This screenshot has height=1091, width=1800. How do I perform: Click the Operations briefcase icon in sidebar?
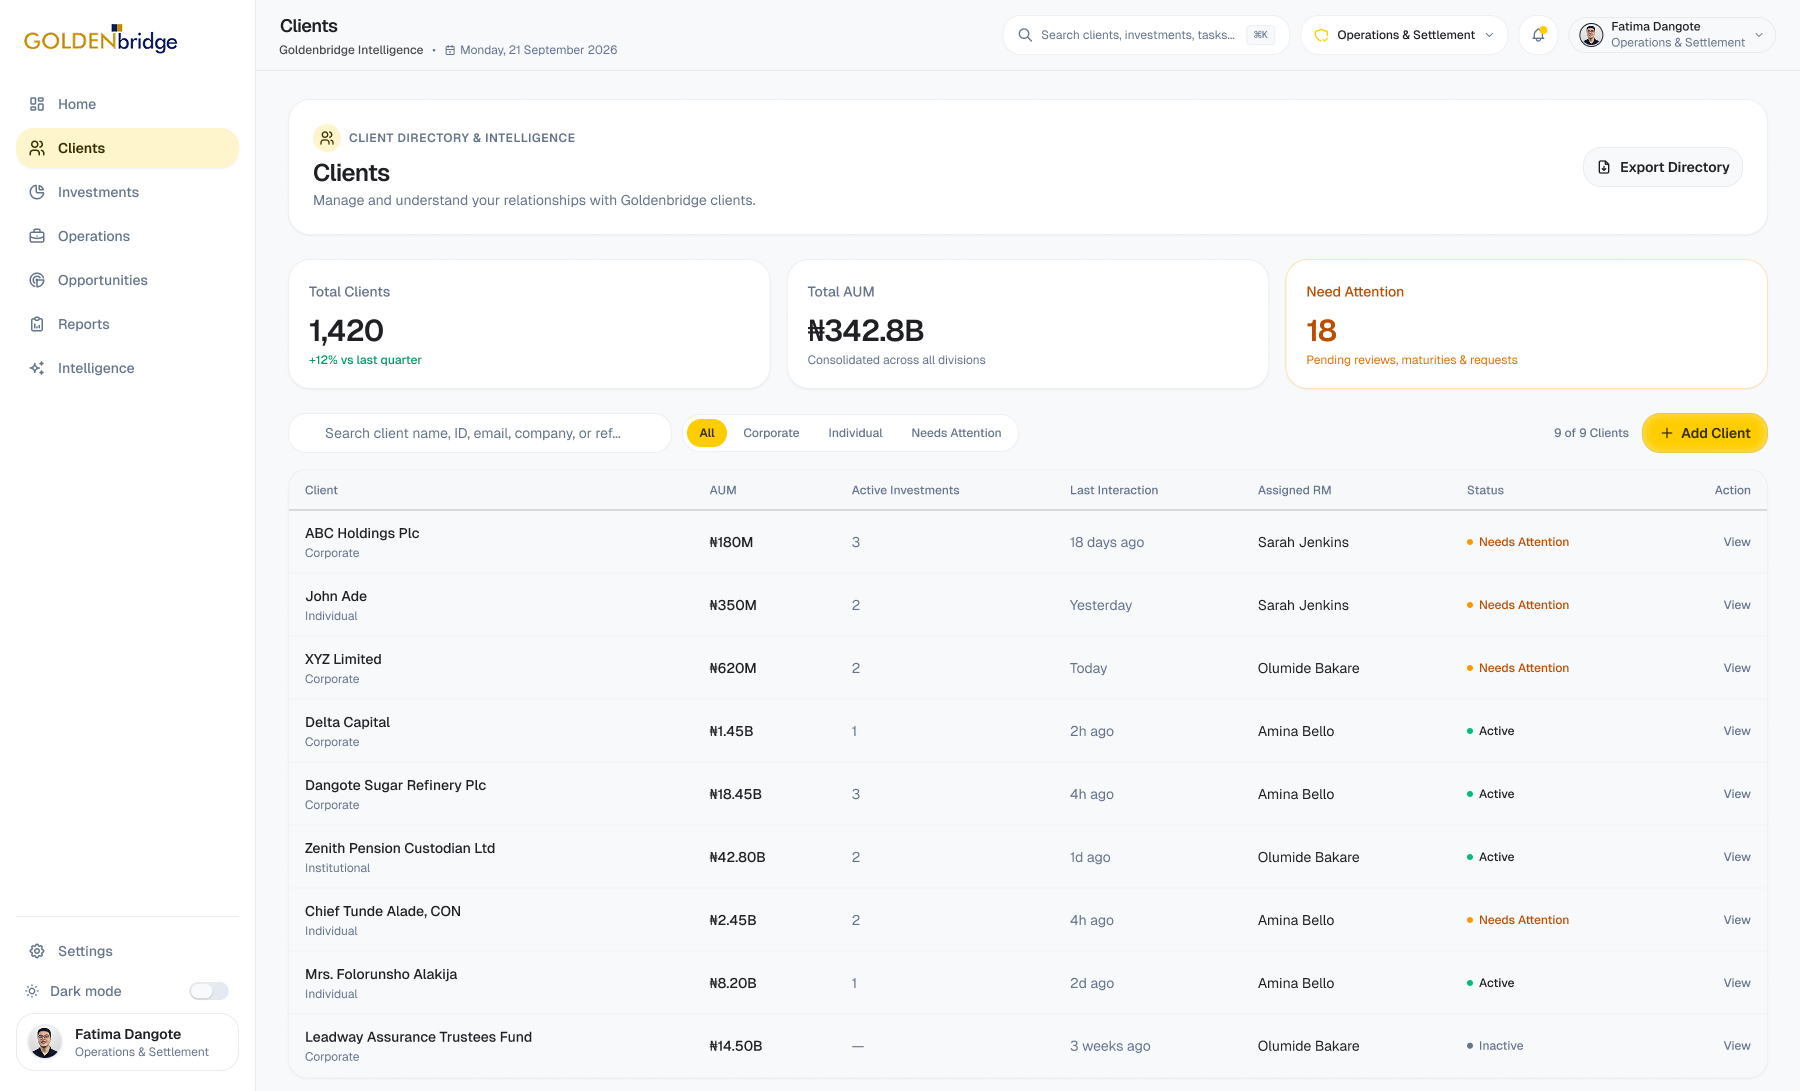(37, 236)
